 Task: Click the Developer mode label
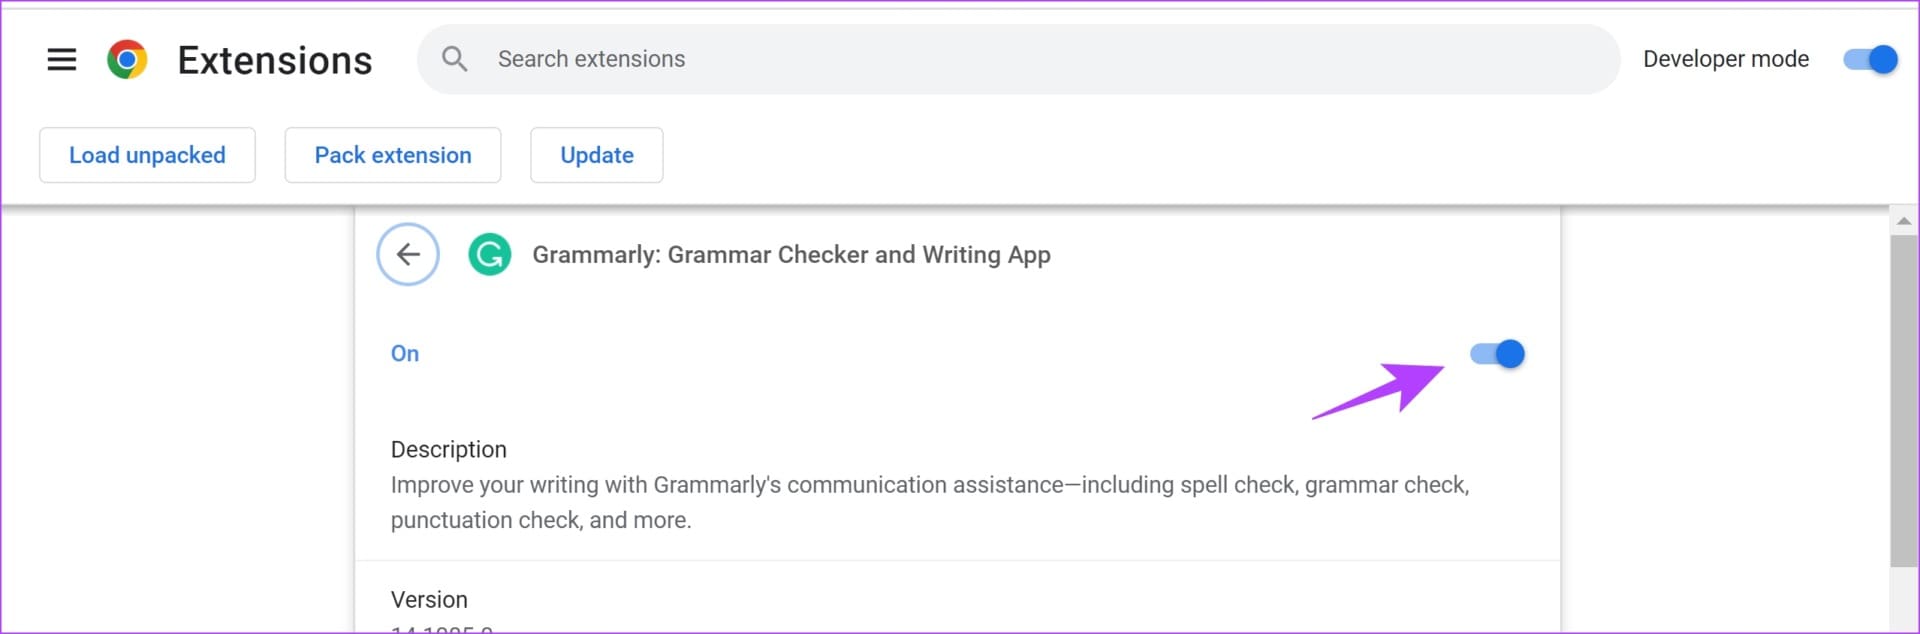pos(1726,59)
